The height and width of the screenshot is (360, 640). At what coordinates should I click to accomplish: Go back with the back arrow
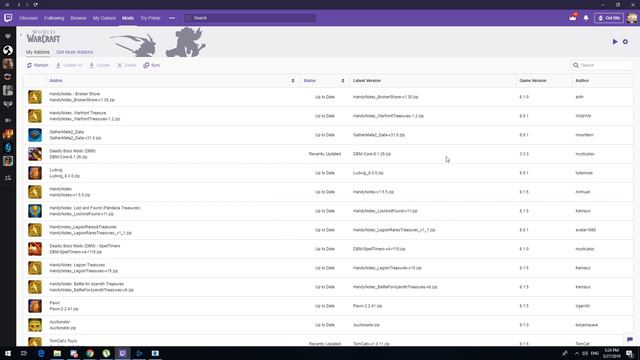19,4
